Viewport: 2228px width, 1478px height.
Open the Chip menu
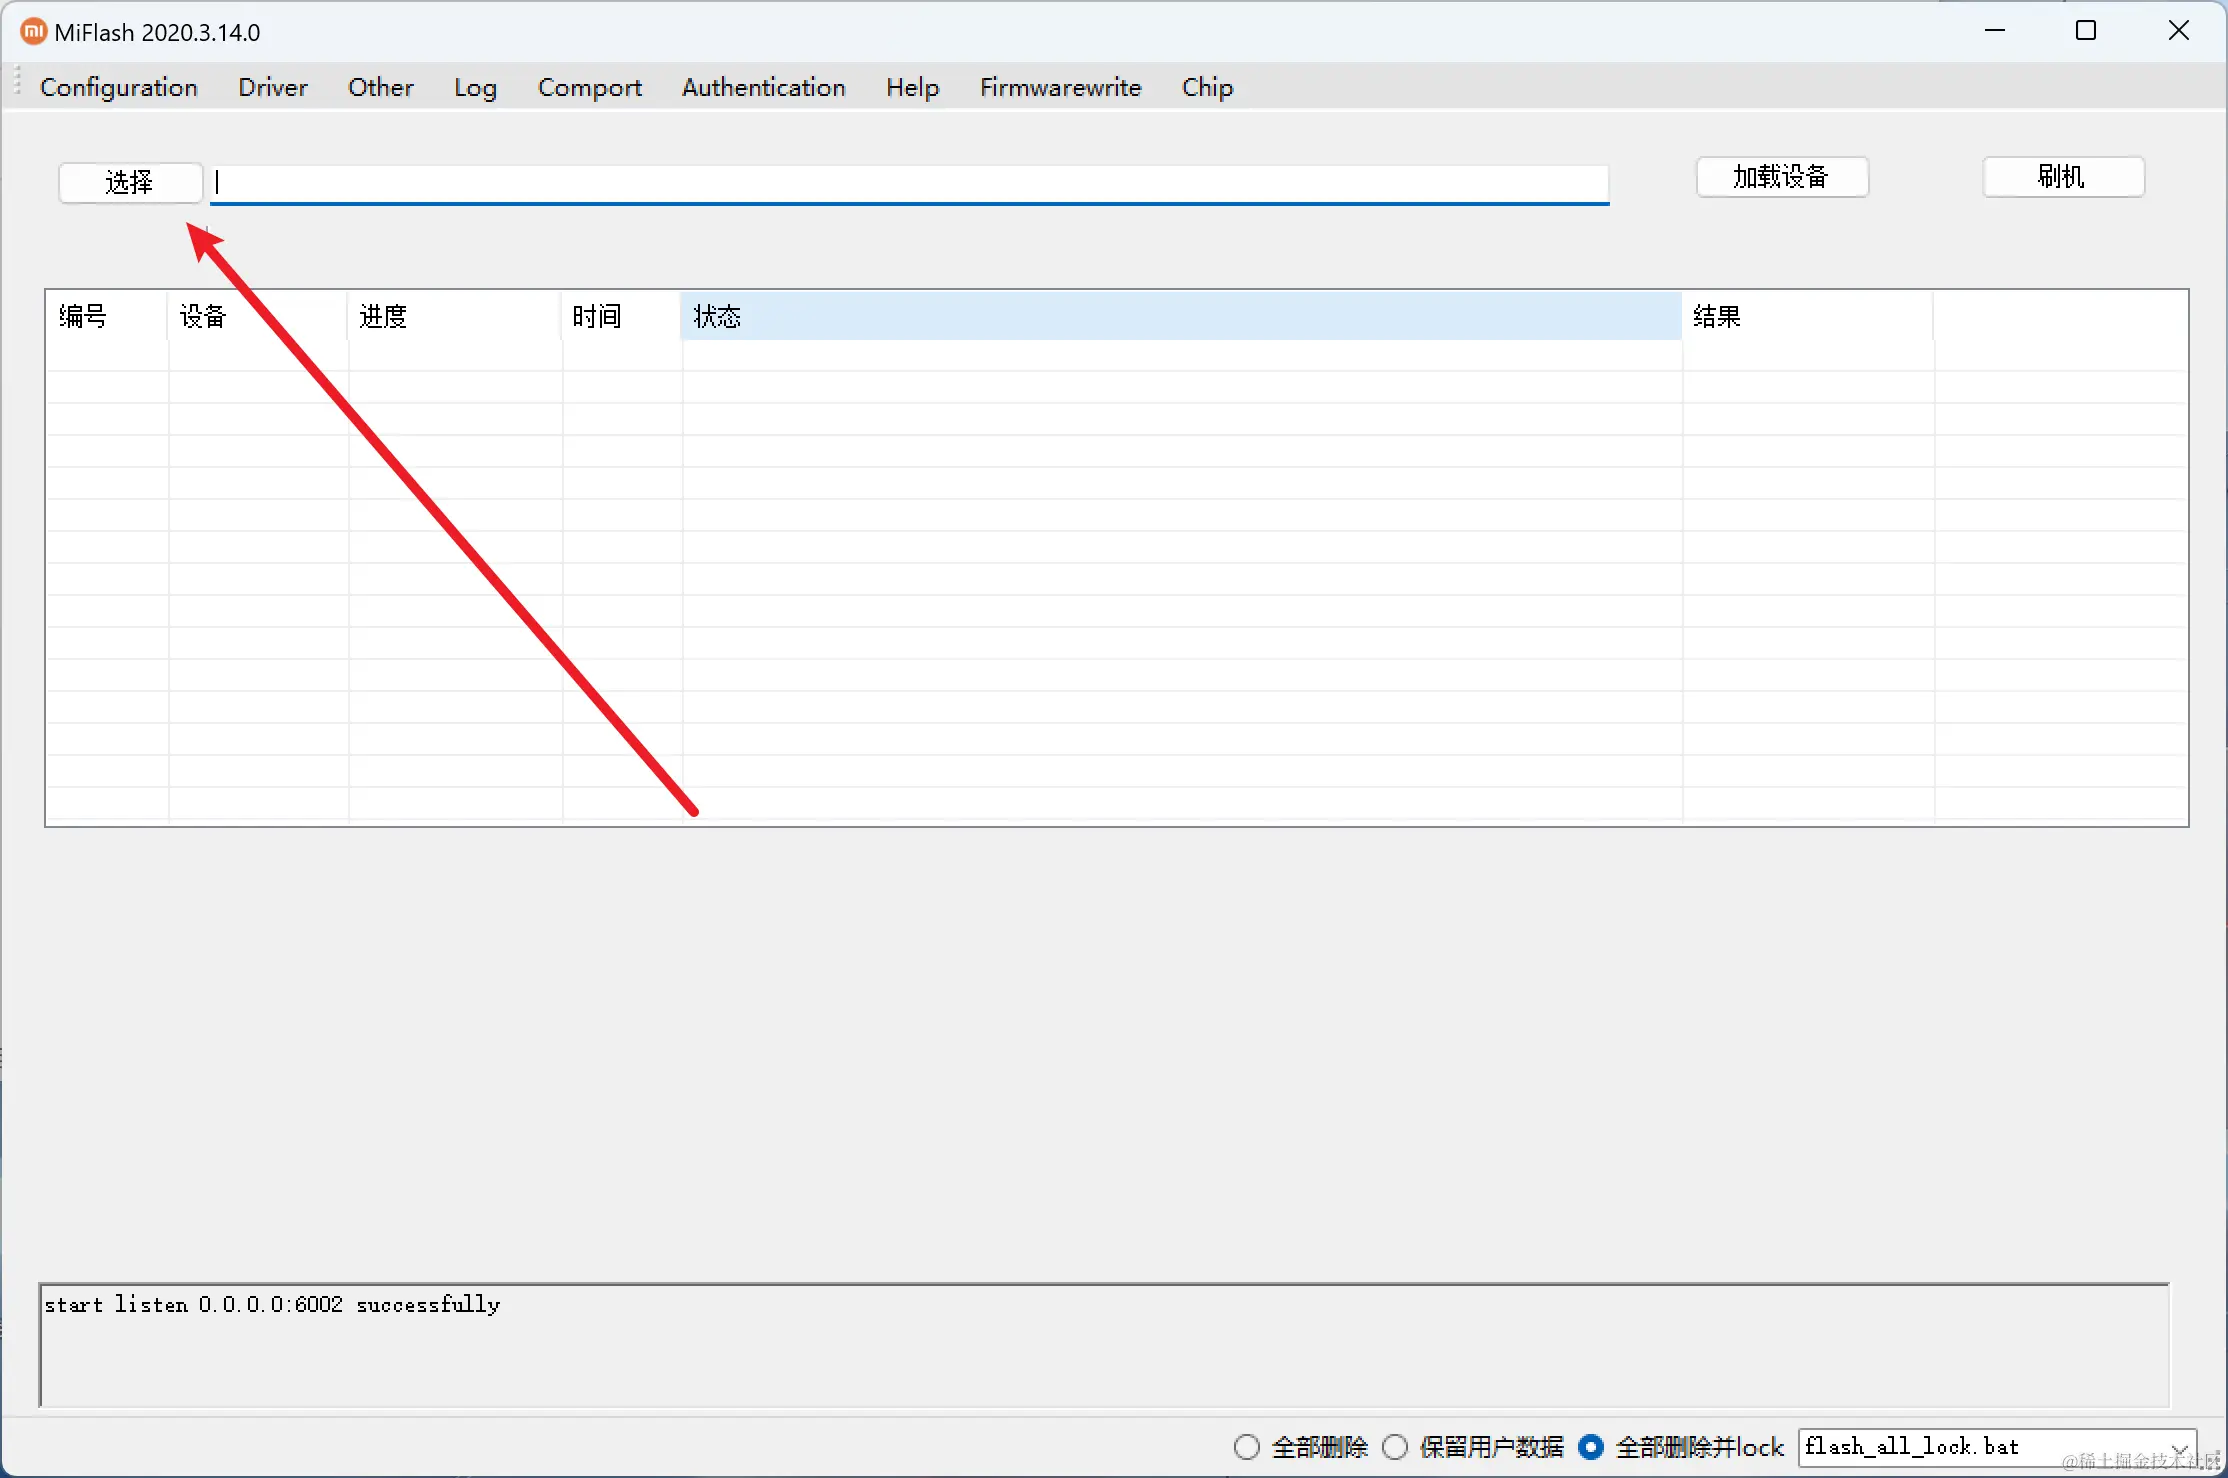(x=1207, y=88)
